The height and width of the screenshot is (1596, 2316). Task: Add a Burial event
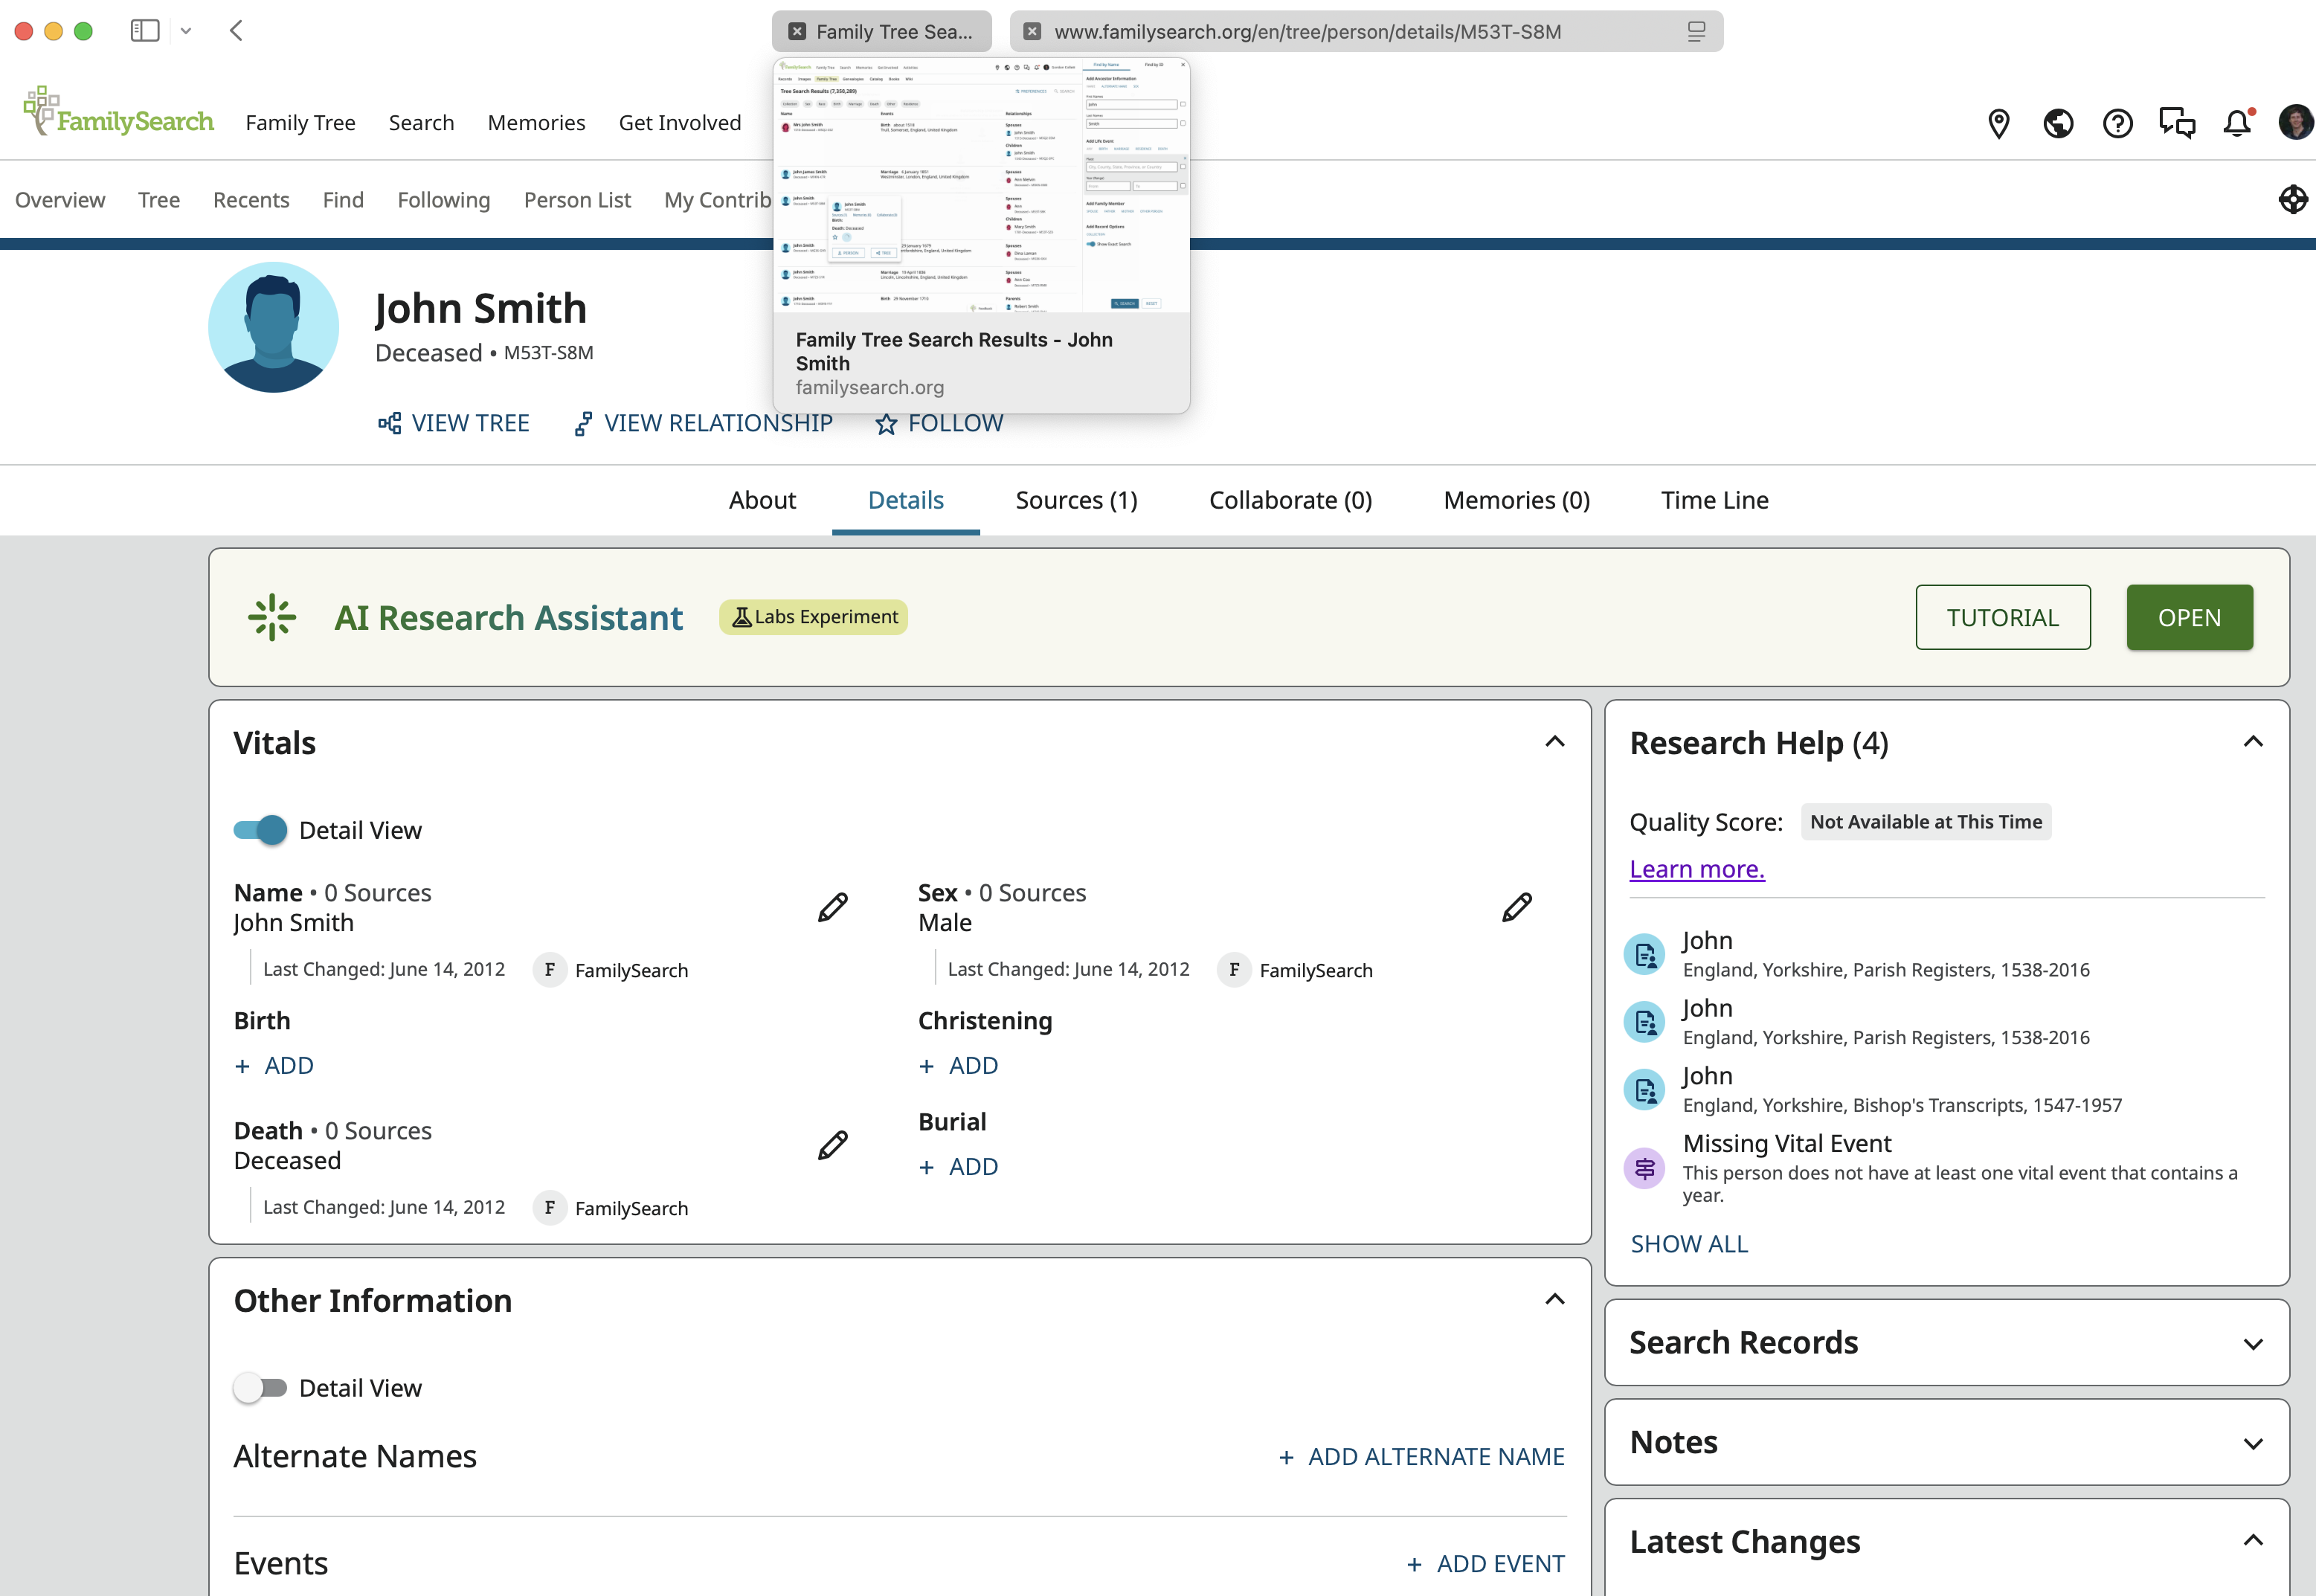[x=958, y=1166]
